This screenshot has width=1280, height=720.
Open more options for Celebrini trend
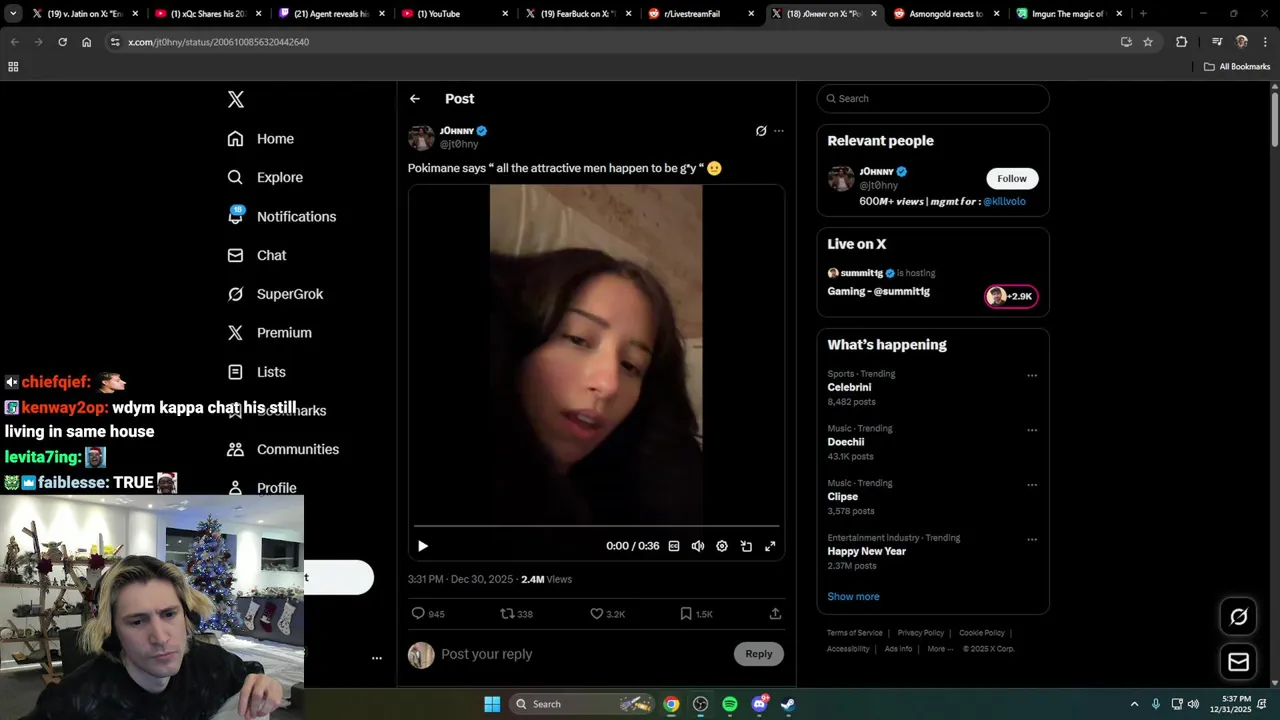click(1032, 376)
